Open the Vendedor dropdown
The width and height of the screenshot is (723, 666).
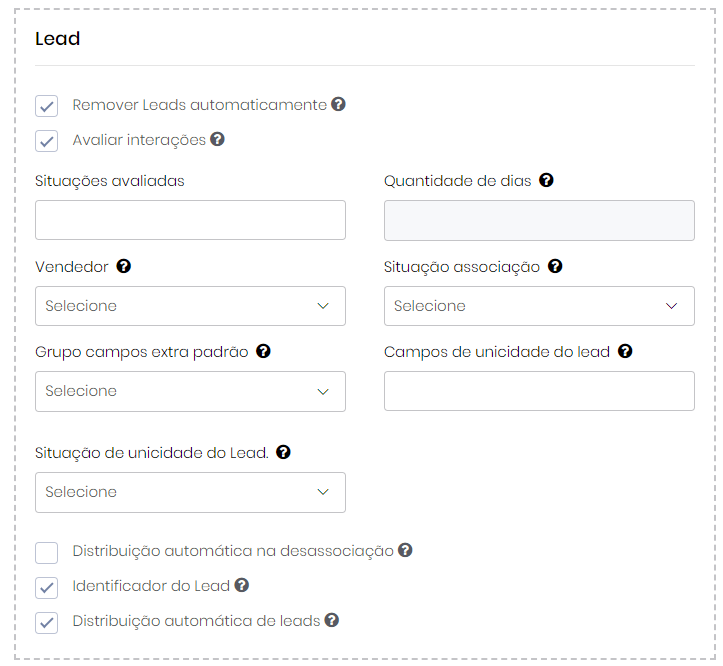click(190, 306)
